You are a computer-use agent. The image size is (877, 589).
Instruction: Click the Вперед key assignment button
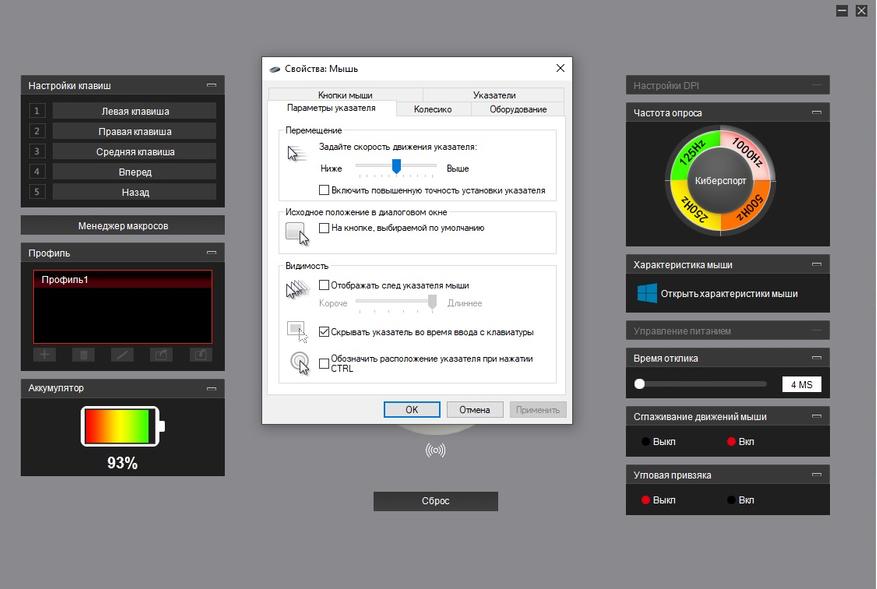pyautogui.click(x=134, y=172)
